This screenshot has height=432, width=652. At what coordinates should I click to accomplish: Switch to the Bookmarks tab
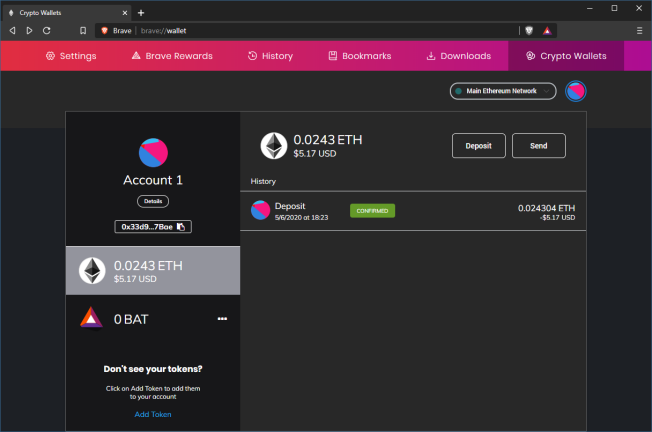(360, 56)
